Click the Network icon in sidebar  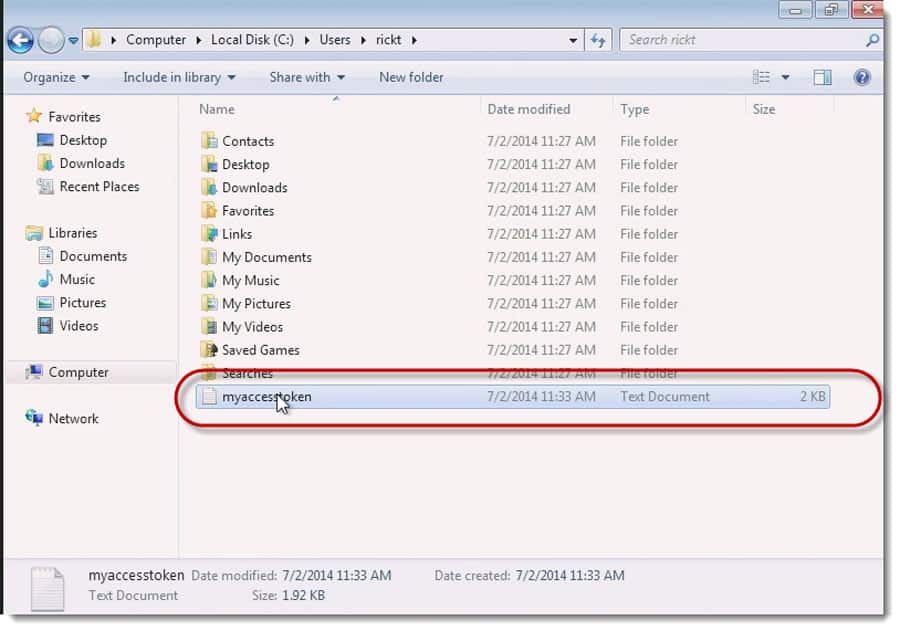[34, 417]
